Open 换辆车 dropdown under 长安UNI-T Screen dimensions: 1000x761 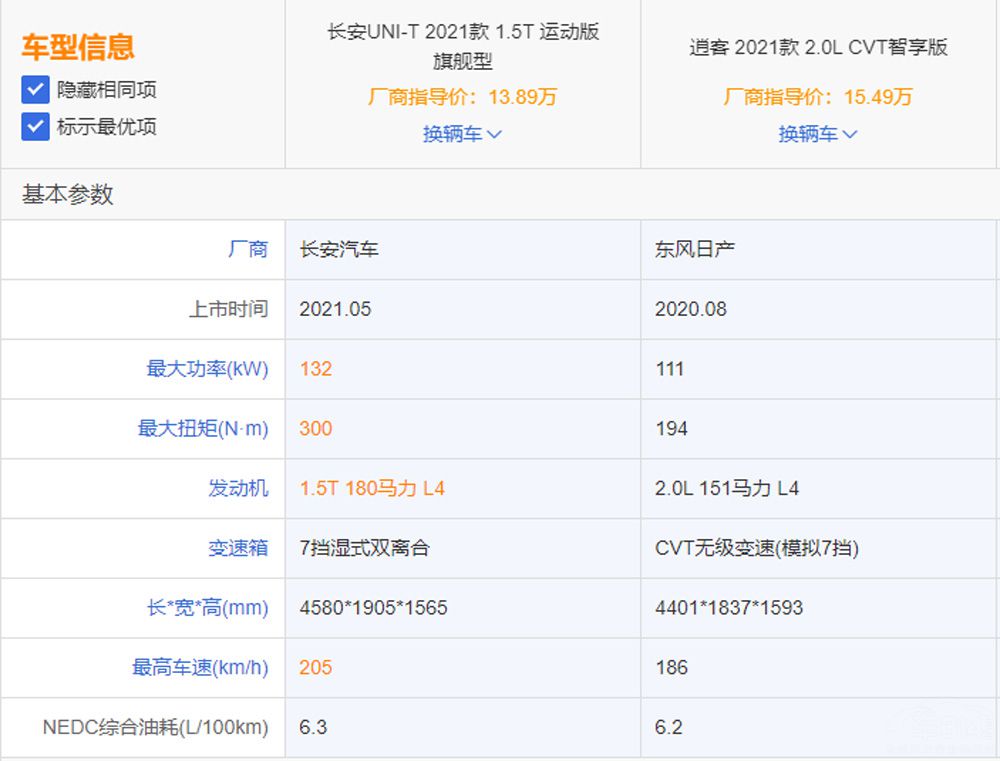[x=462, y=134]
